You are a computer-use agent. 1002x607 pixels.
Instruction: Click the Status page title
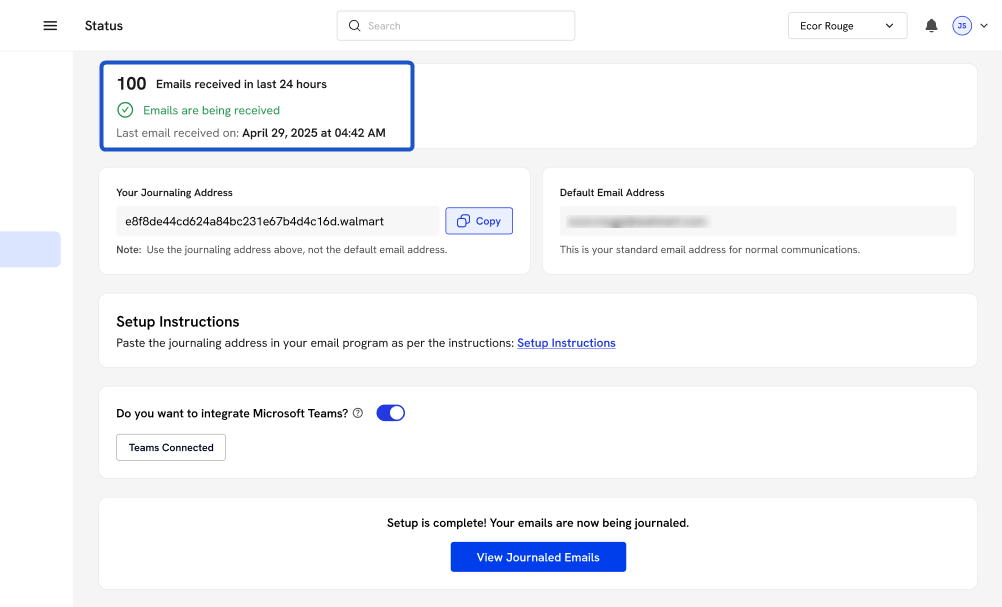pos(104,26)
